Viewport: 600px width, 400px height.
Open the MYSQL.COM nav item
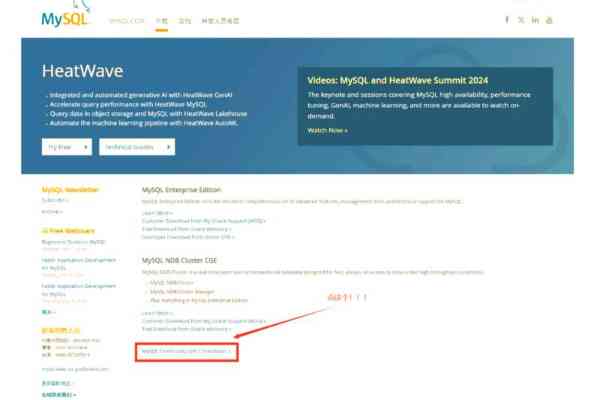127,21
